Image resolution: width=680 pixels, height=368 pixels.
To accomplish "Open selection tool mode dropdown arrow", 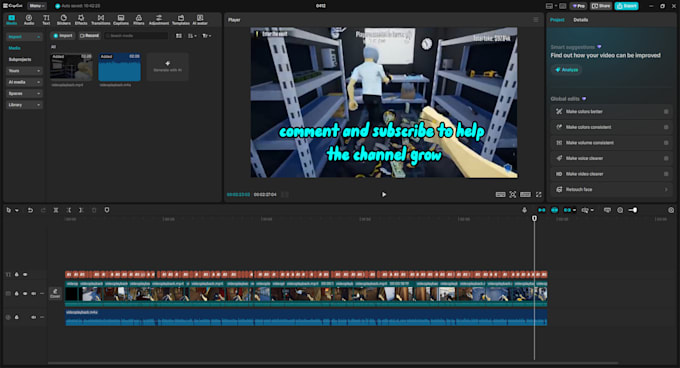I will [17, 210].
